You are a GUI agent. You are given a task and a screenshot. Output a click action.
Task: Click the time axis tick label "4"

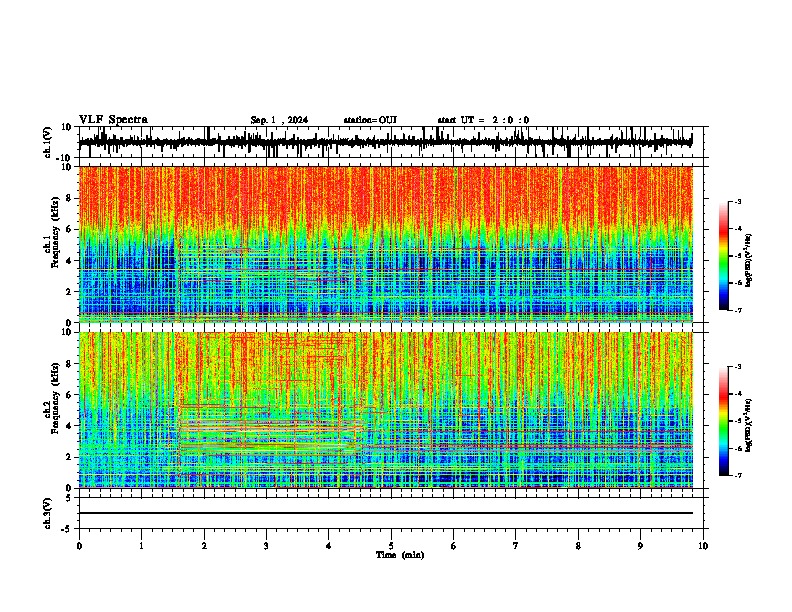coord(329,546)
